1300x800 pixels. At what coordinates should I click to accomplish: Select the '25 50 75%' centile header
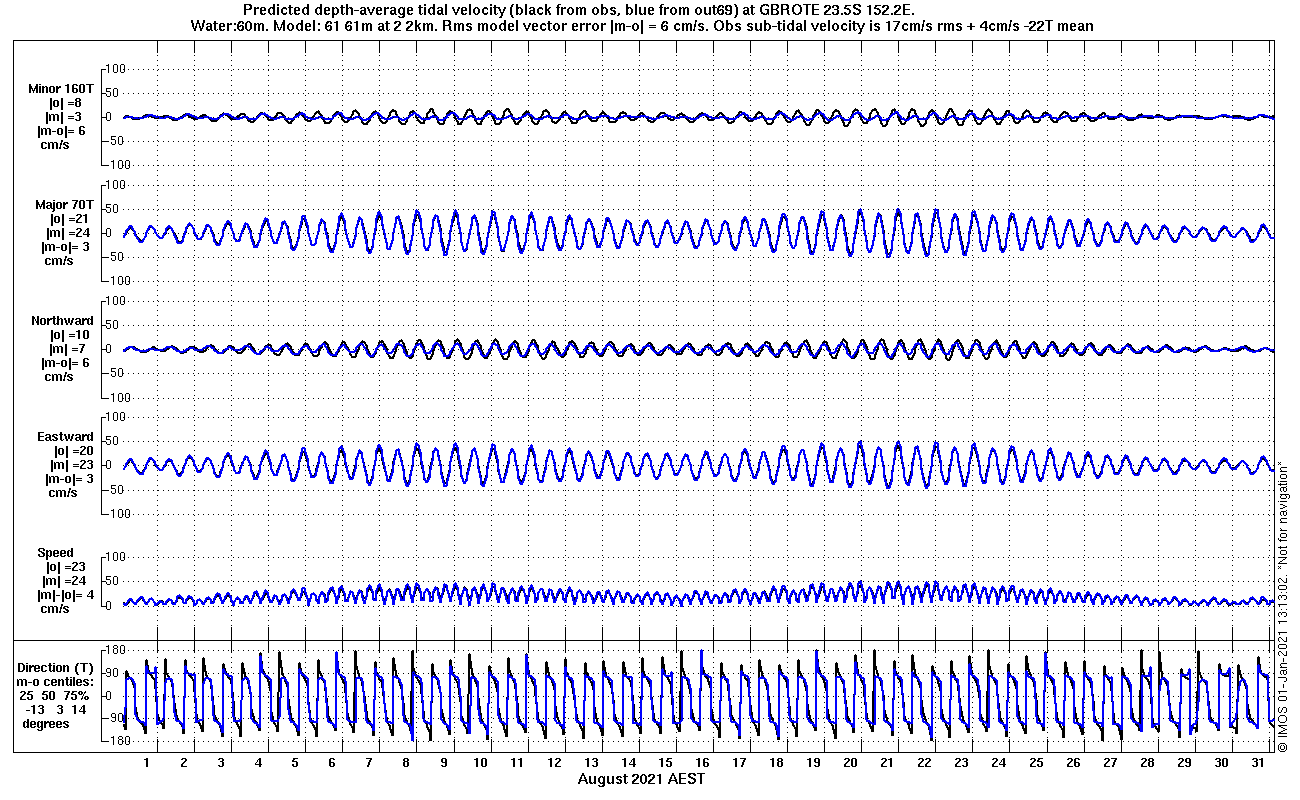click(56, 696)
